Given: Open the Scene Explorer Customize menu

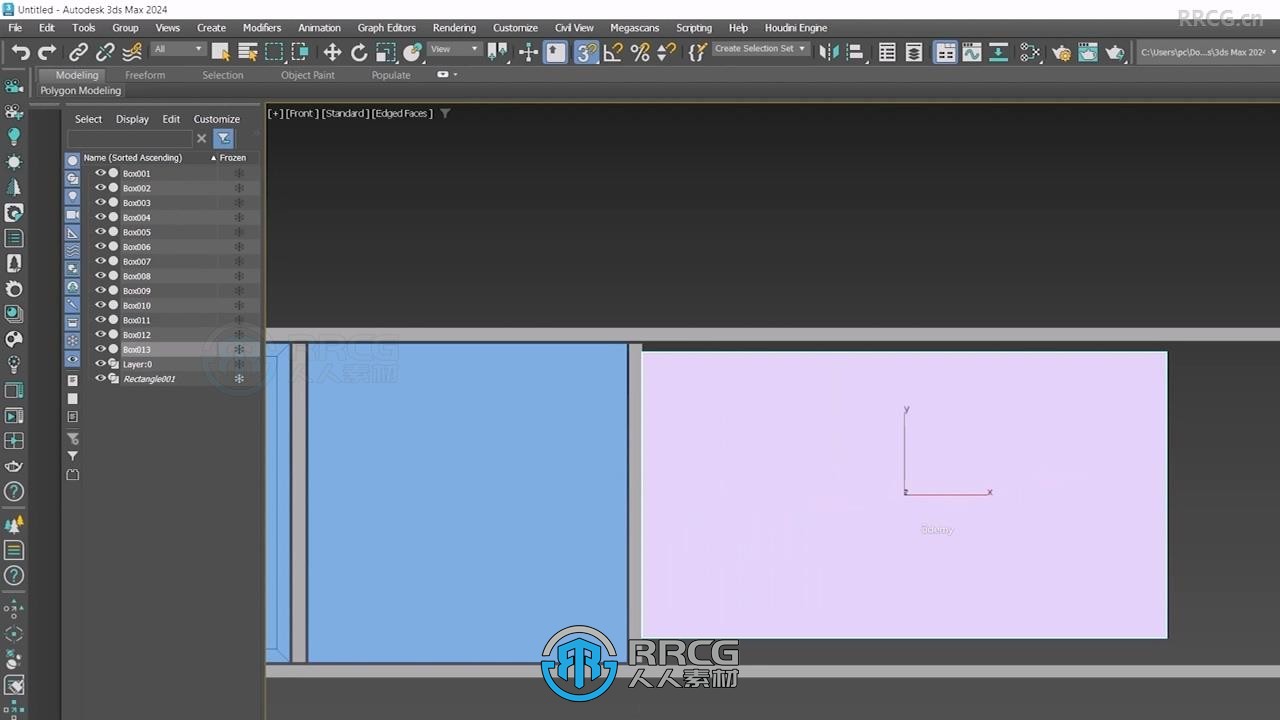Looking at the screenshot, I should pos(217,119).
